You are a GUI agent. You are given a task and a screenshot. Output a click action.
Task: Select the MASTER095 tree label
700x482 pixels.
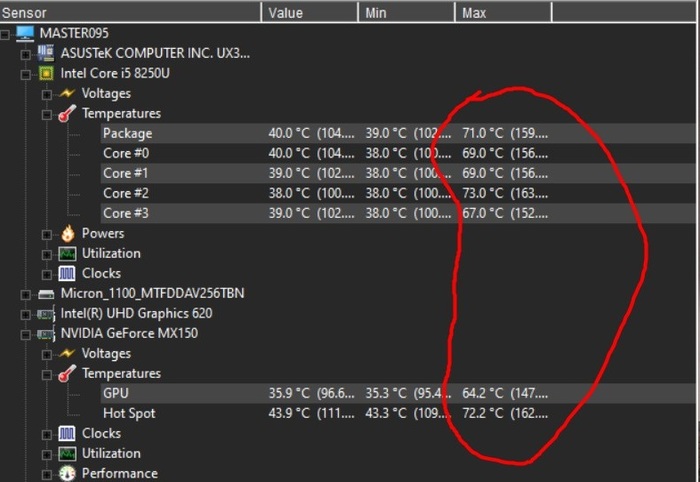pyautogui.click(x=74, y=33)
